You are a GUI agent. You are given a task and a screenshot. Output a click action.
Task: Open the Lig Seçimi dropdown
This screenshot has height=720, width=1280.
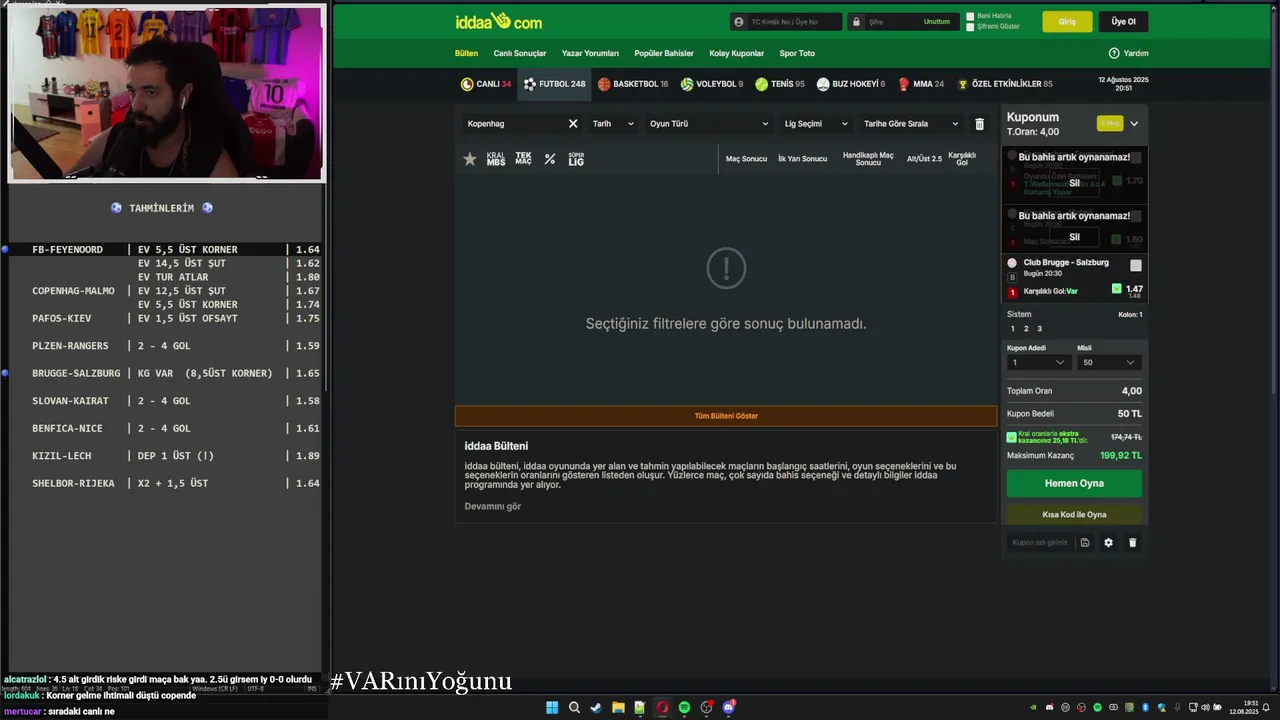(x=816, y=124)
